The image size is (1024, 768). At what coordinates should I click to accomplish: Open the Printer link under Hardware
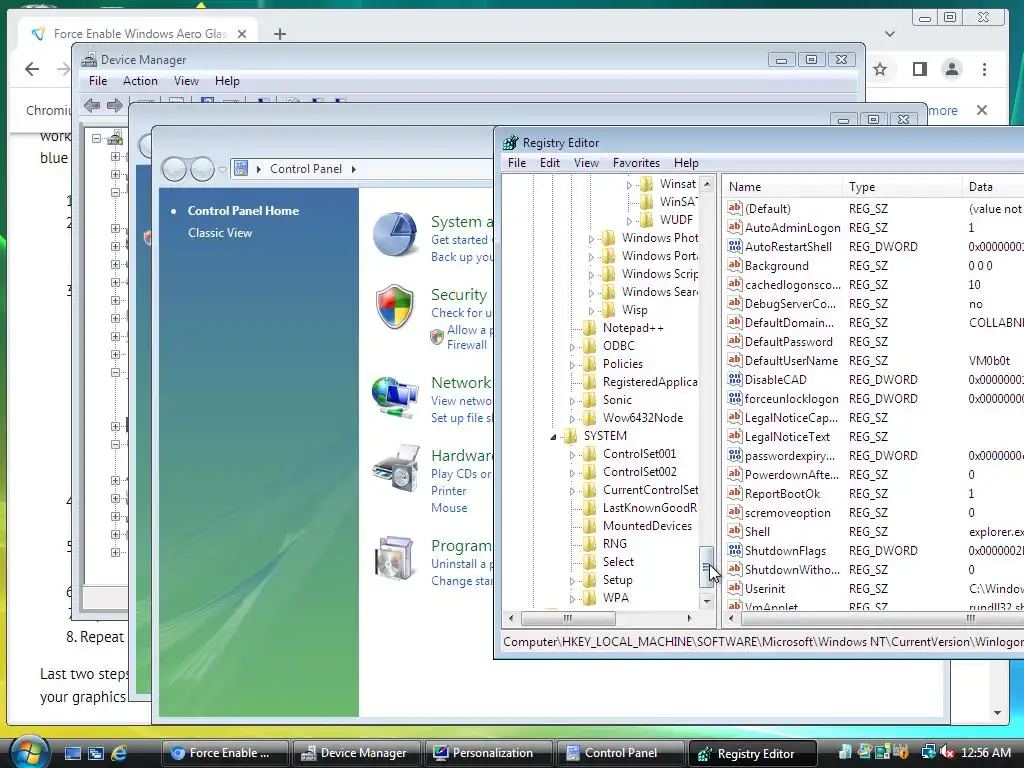click(448, 490)
